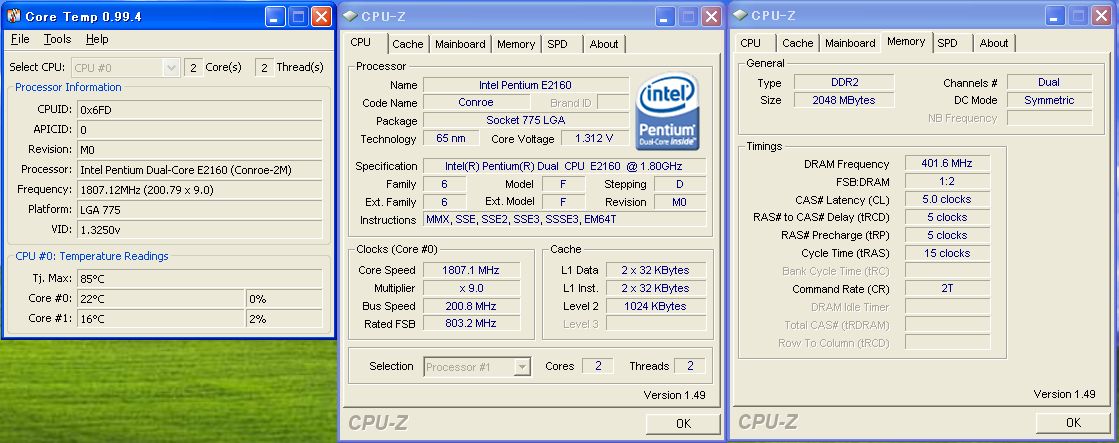The width and height of the screenshot is (1119, 443).
Task: Select Memory tab in Memory CPU-Z window
Action: [906, 42]
